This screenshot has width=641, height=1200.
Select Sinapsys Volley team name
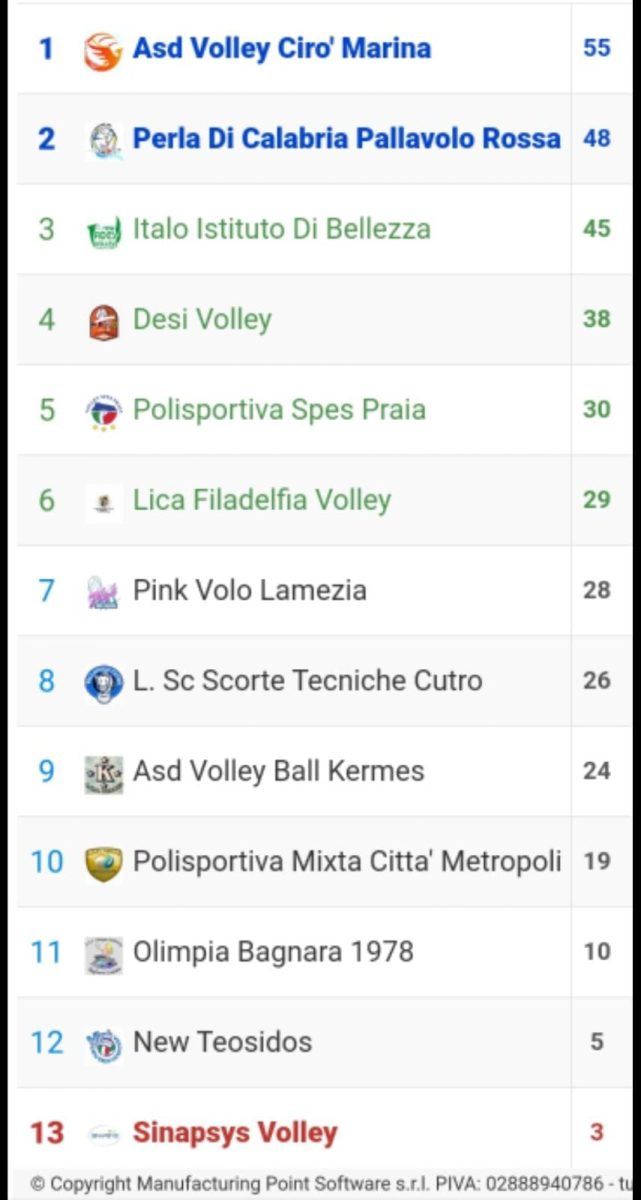tap(235, 1132)
